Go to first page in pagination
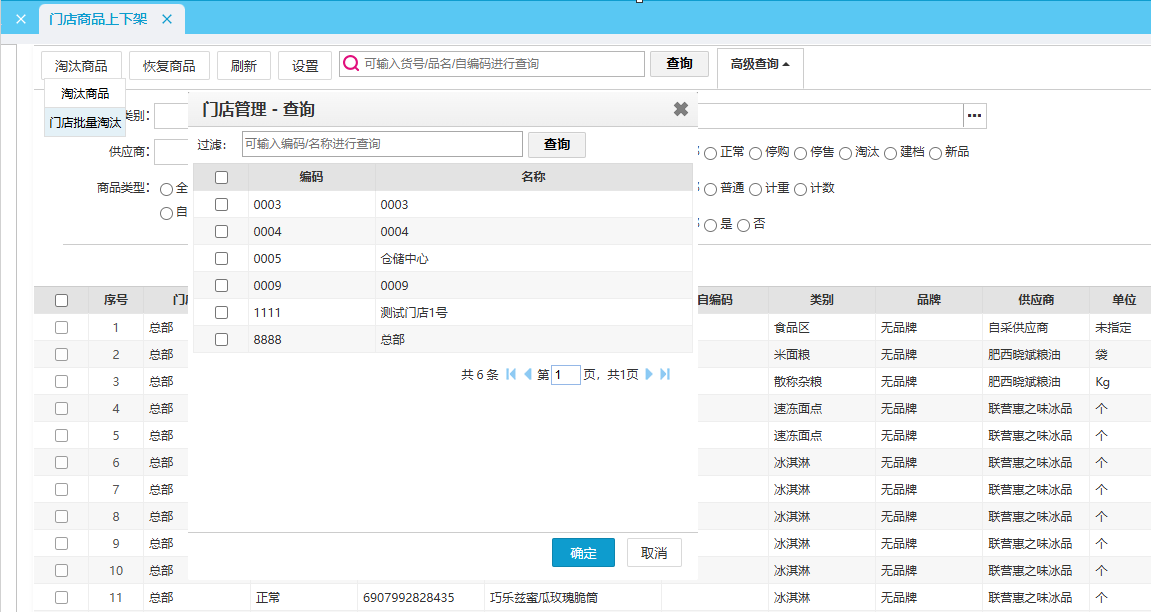The height and width of the screenshot is (612, 1151). pyautogui.click(x=511, y=374)
